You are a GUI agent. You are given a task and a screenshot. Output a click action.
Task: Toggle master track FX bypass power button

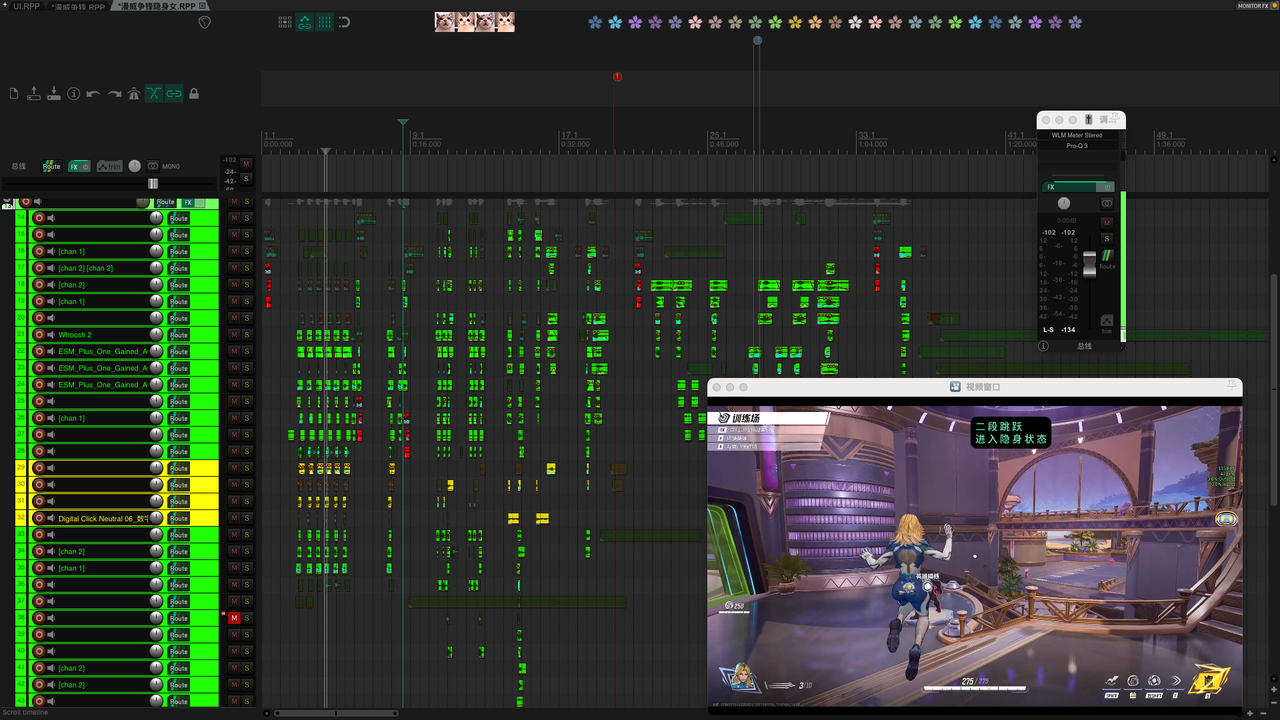86,166
